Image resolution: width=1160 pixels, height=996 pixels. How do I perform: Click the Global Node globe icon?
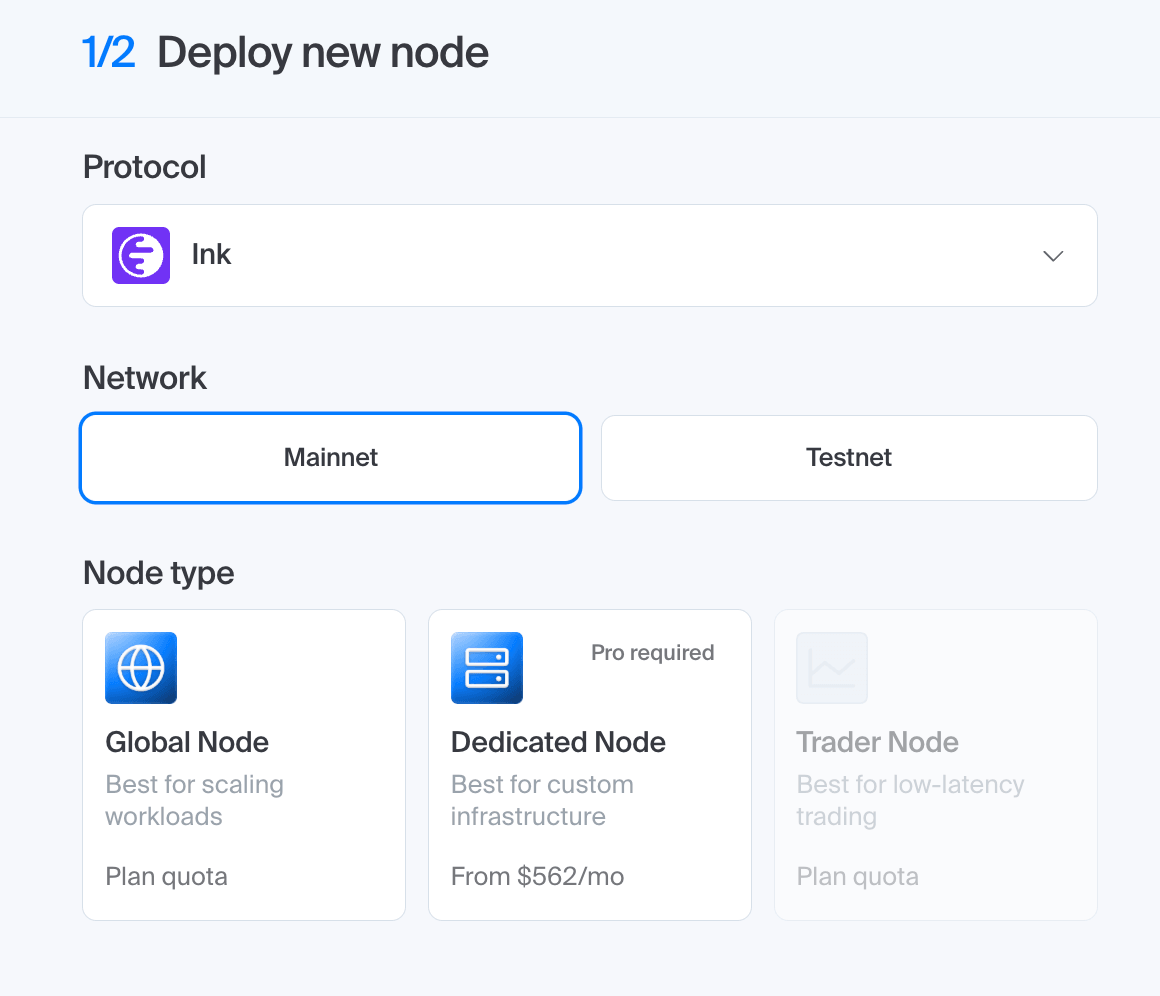pos(141,667)
